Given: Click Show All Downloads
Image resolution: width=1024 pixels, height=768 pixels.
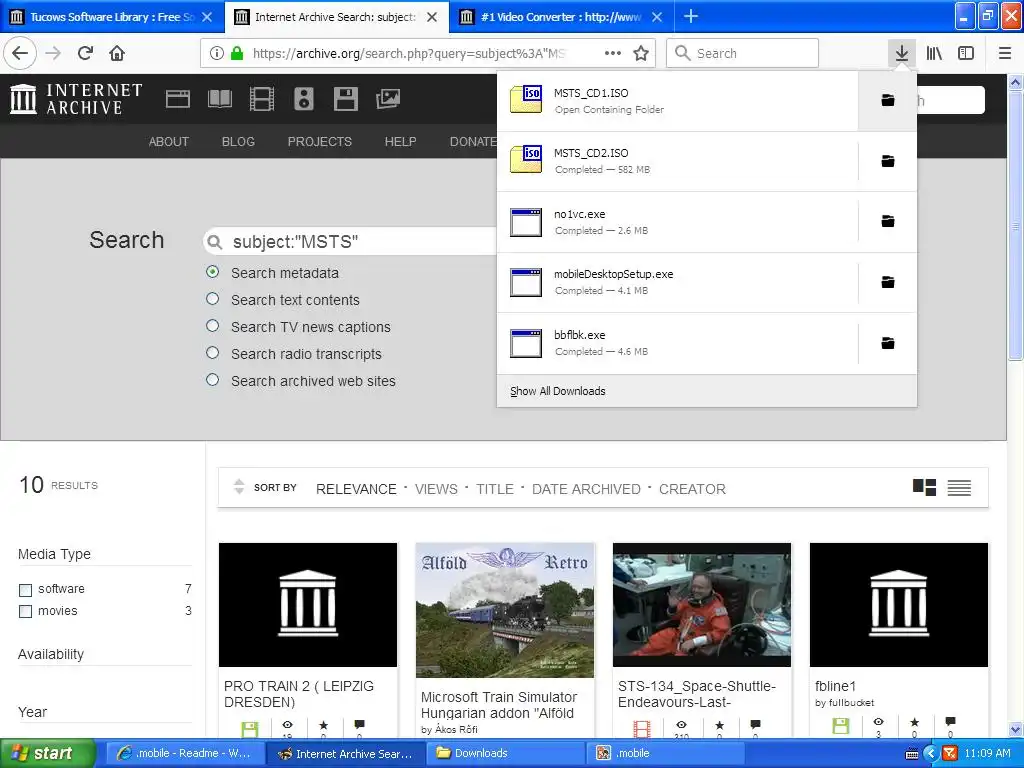Looking at the screenshot, I should pyautogui.click(x=558, y=391).
